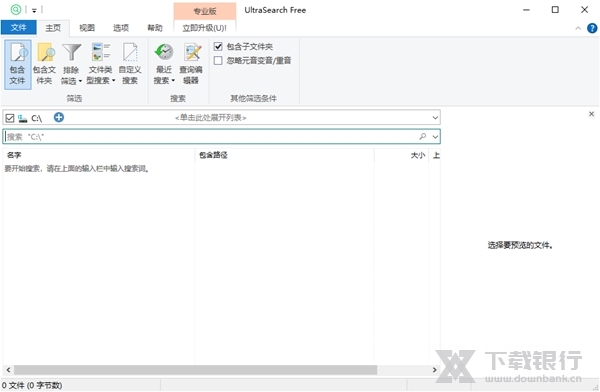This screenshot has height=392, width=600.
Task: Toggle 包含子文件夹 checkbox
Action: click(218, 47)
